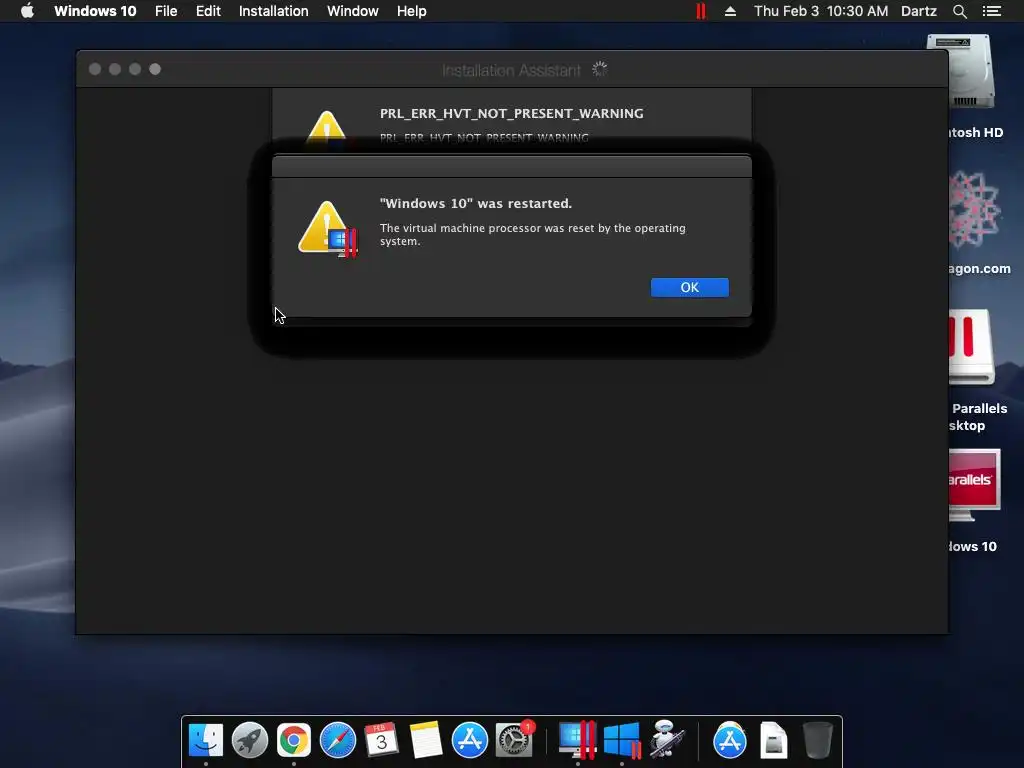1024x768 pixels.
Task: Open the Edit menu
Action: coord(208,11)
